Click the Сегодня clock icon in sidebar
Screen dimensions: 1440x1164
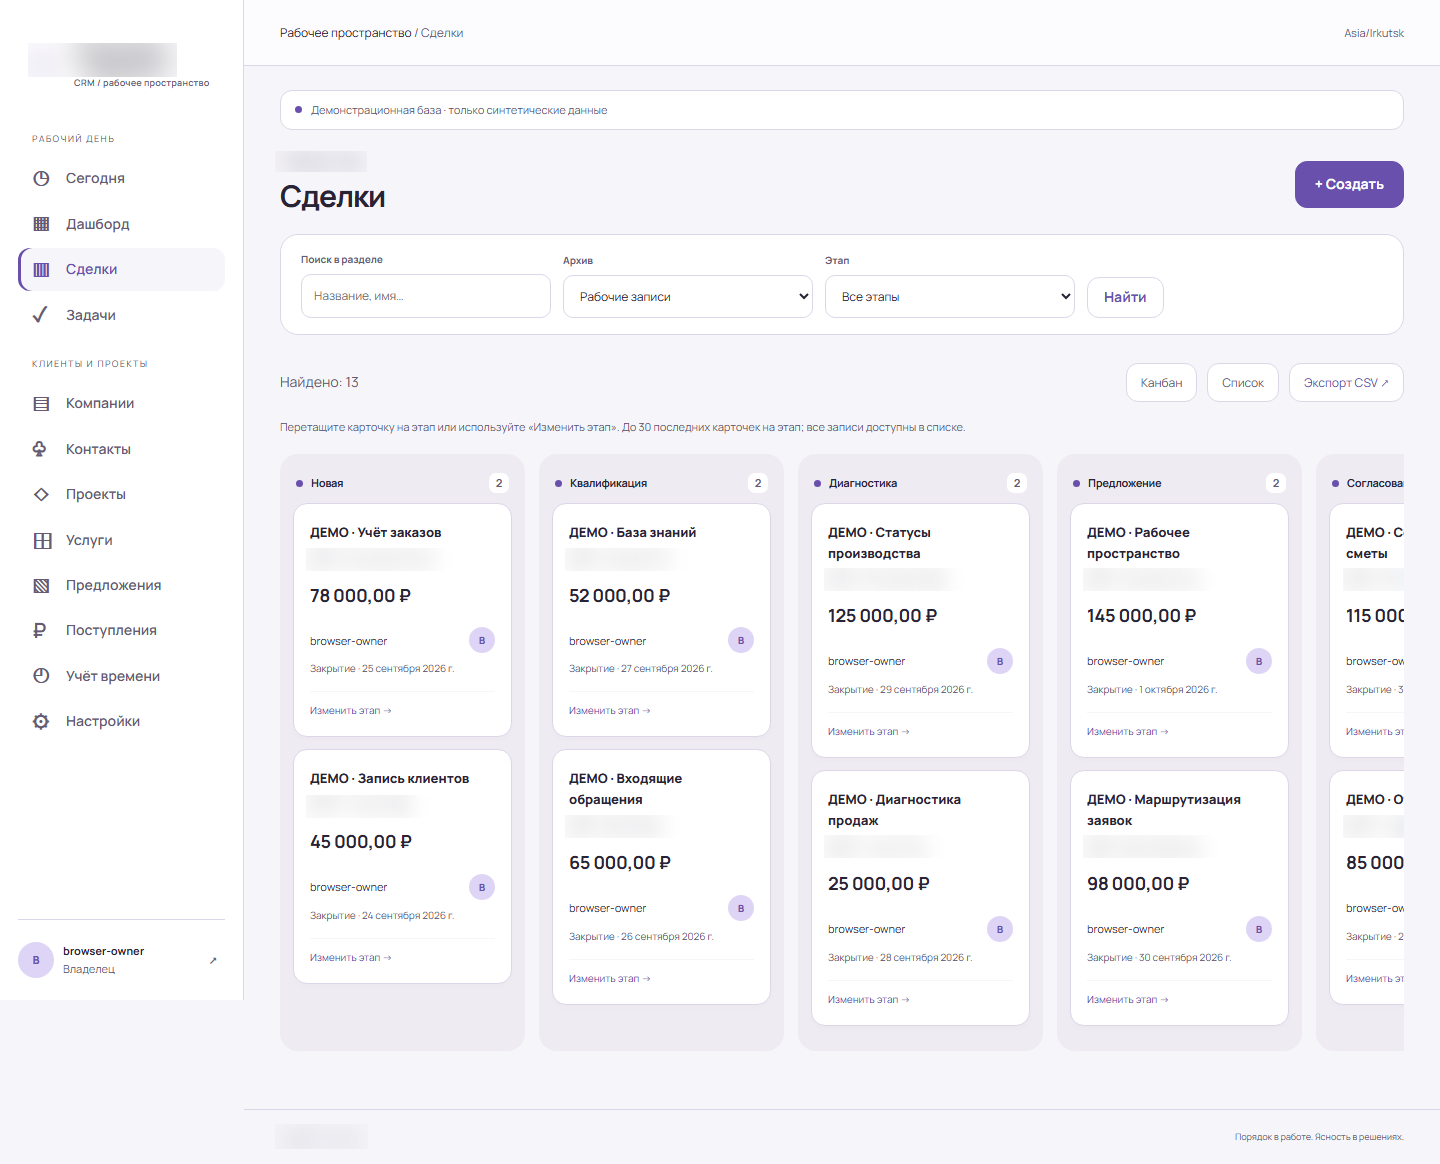[x=41, y=179]
